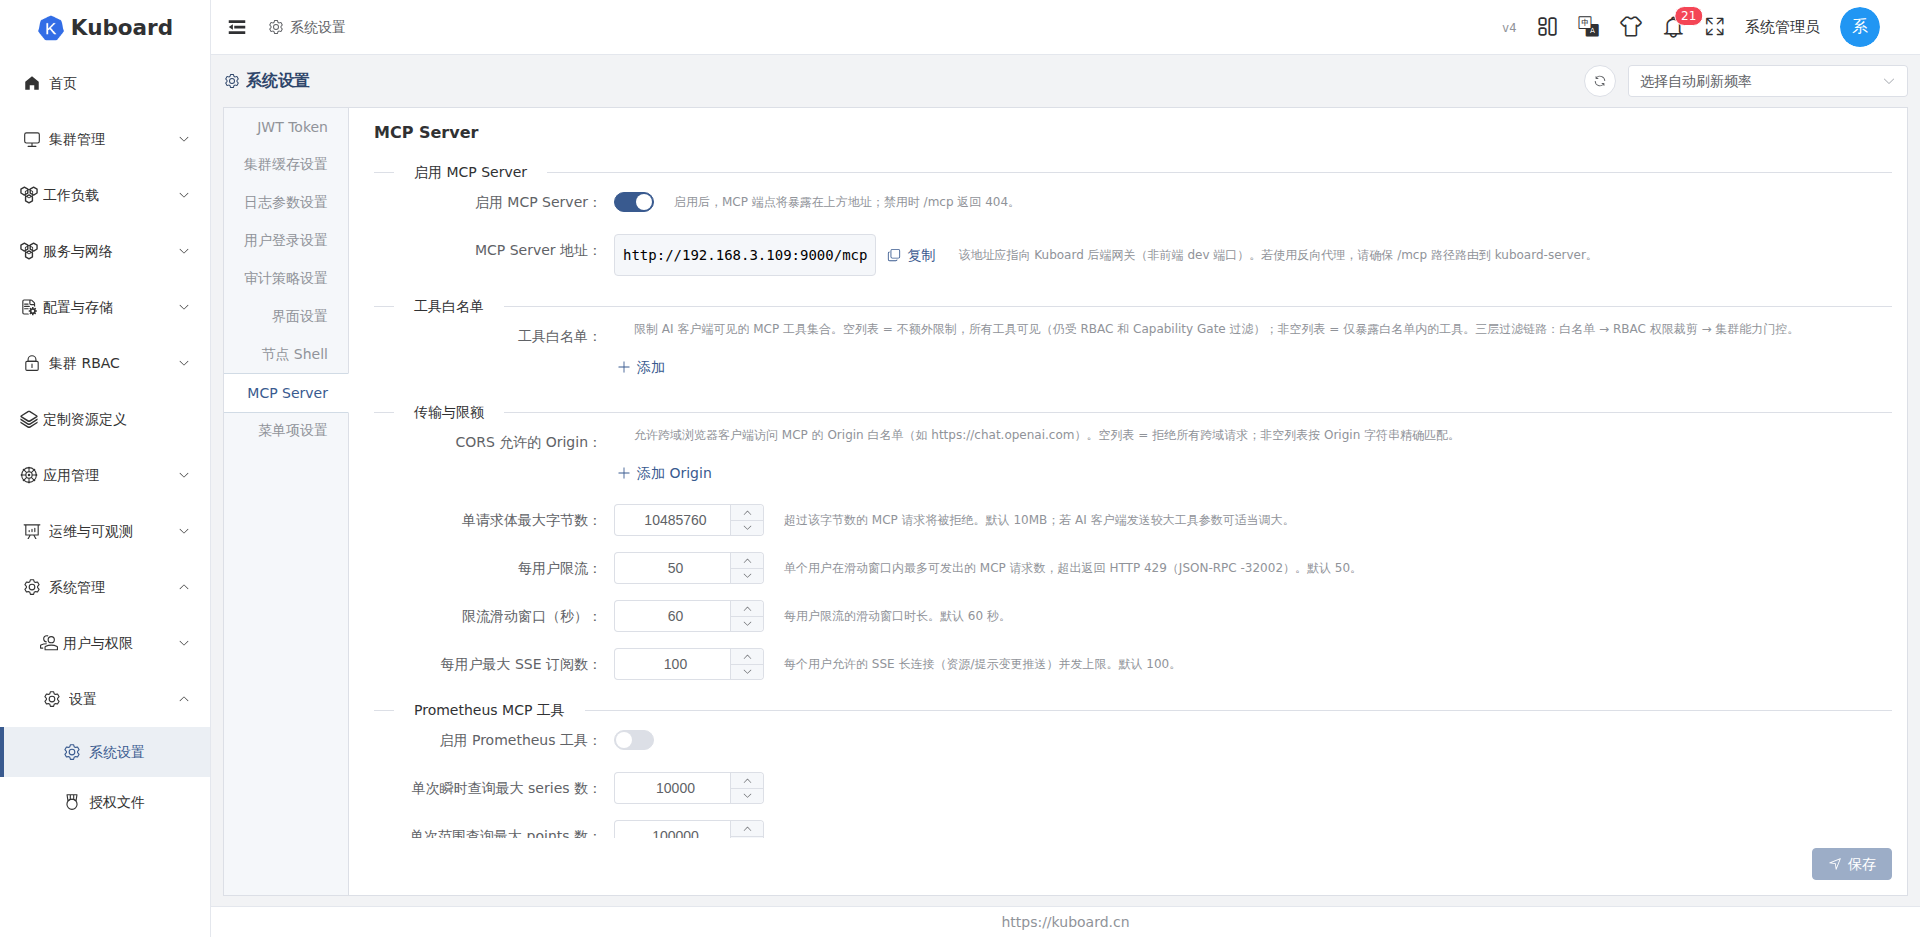Click the 工作负载 sidebar icon

tap(29, 195)
